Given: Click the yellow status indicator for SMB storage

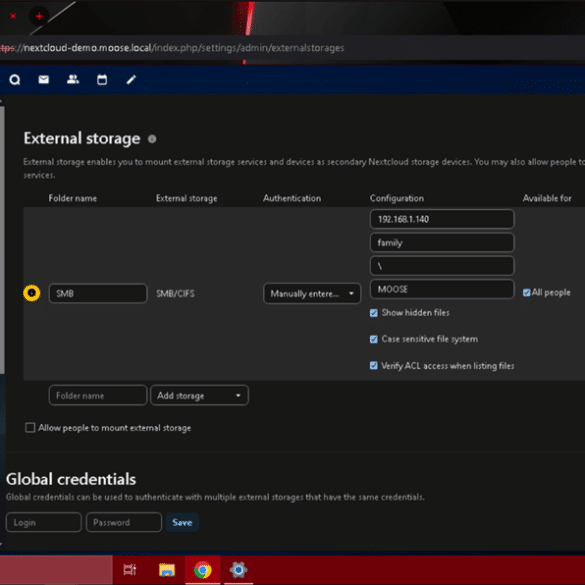Looking at the screenshot, I should [x=32, y=293].
